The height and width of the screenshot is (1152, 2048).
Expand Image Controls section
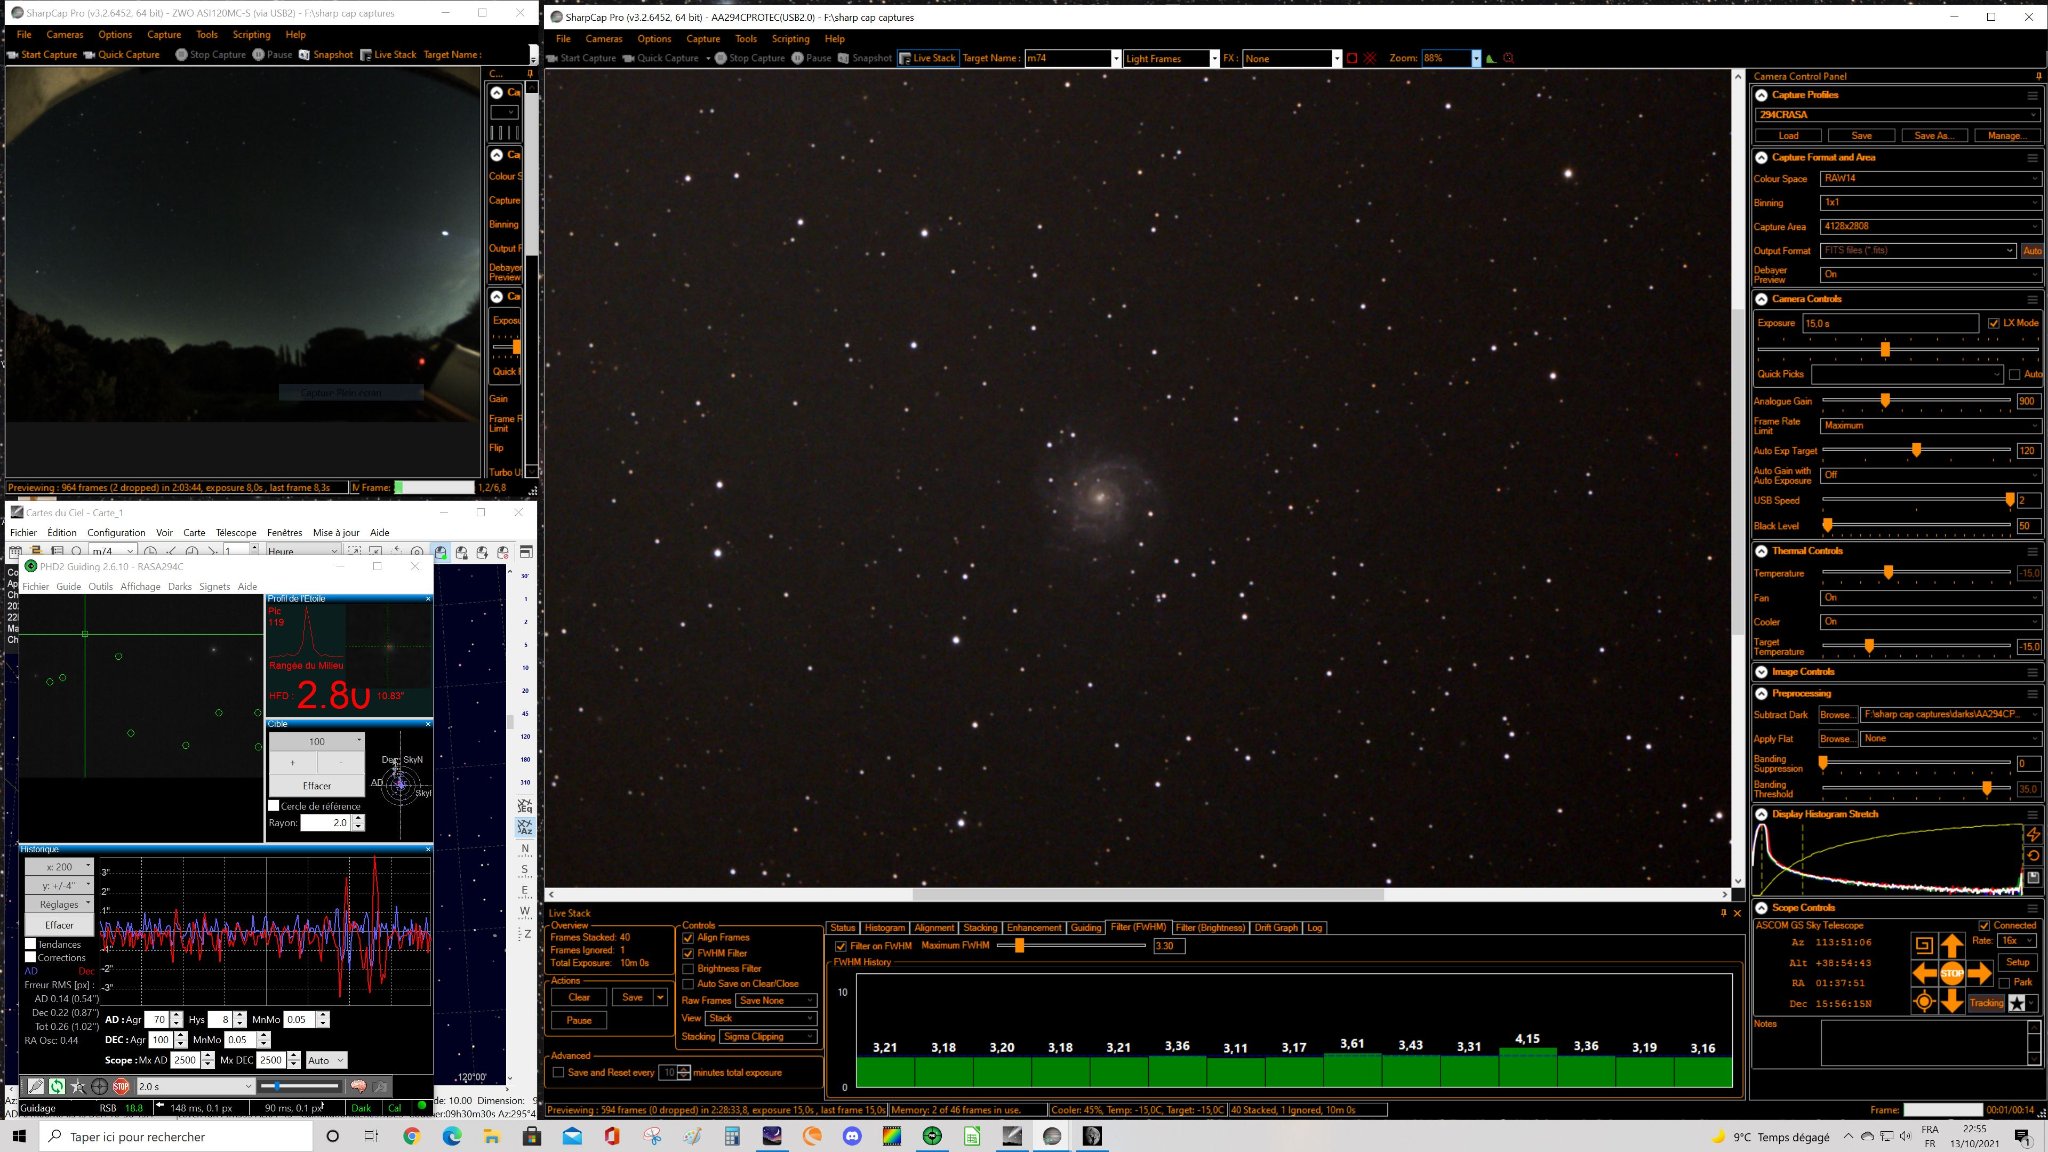tap(1761, 672)
